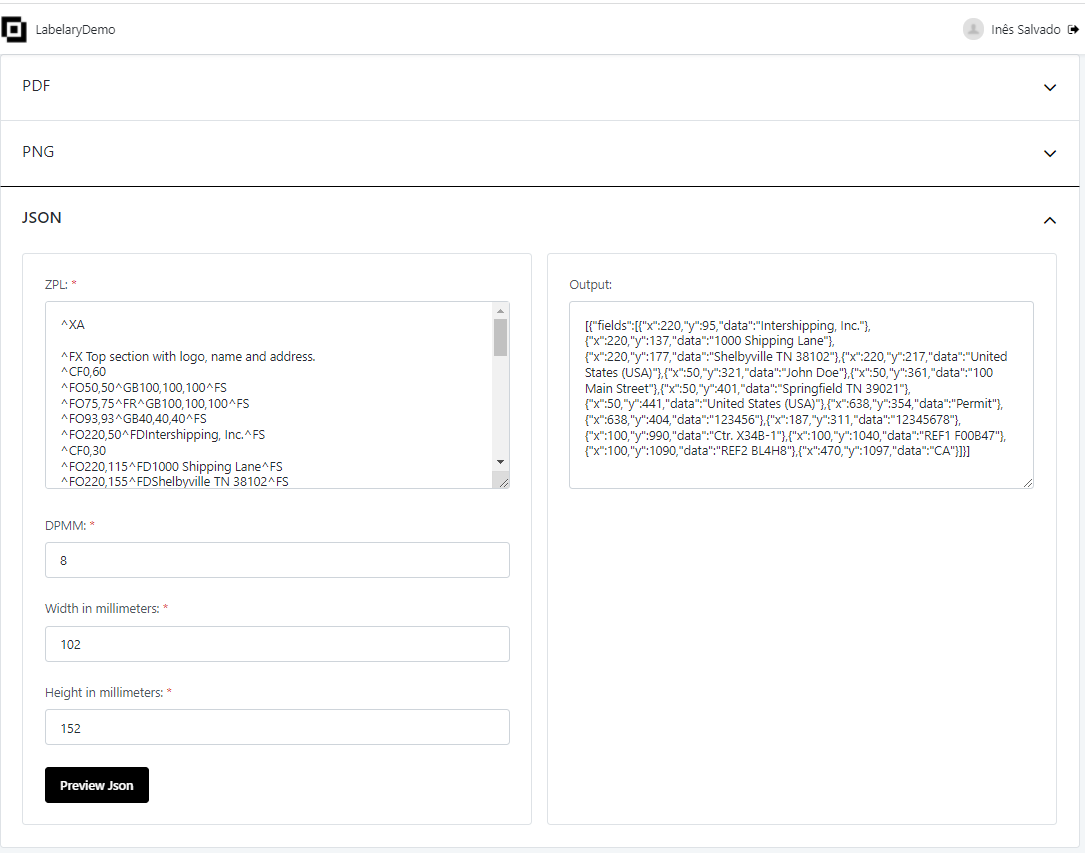This screenshot has width=1085, height=853.
Task: Click the Inês Salvado username
Action: click(1025, 30)
